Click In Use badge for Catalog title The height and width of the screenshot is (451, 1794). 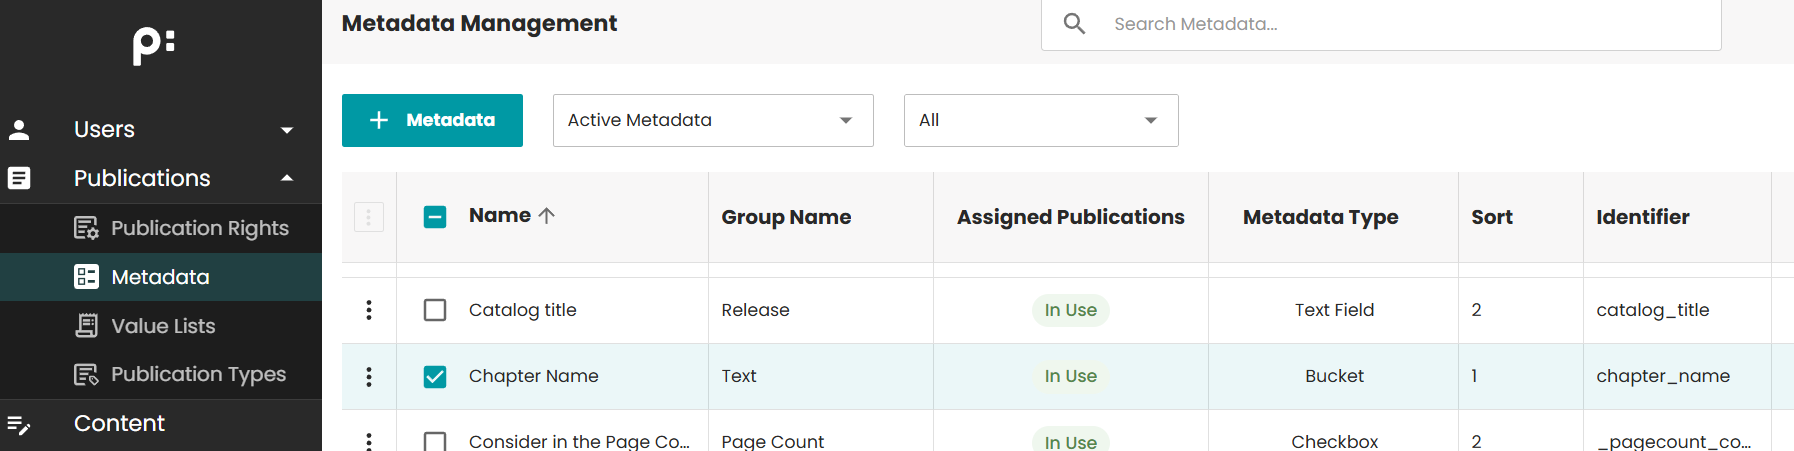point(1070,310)
